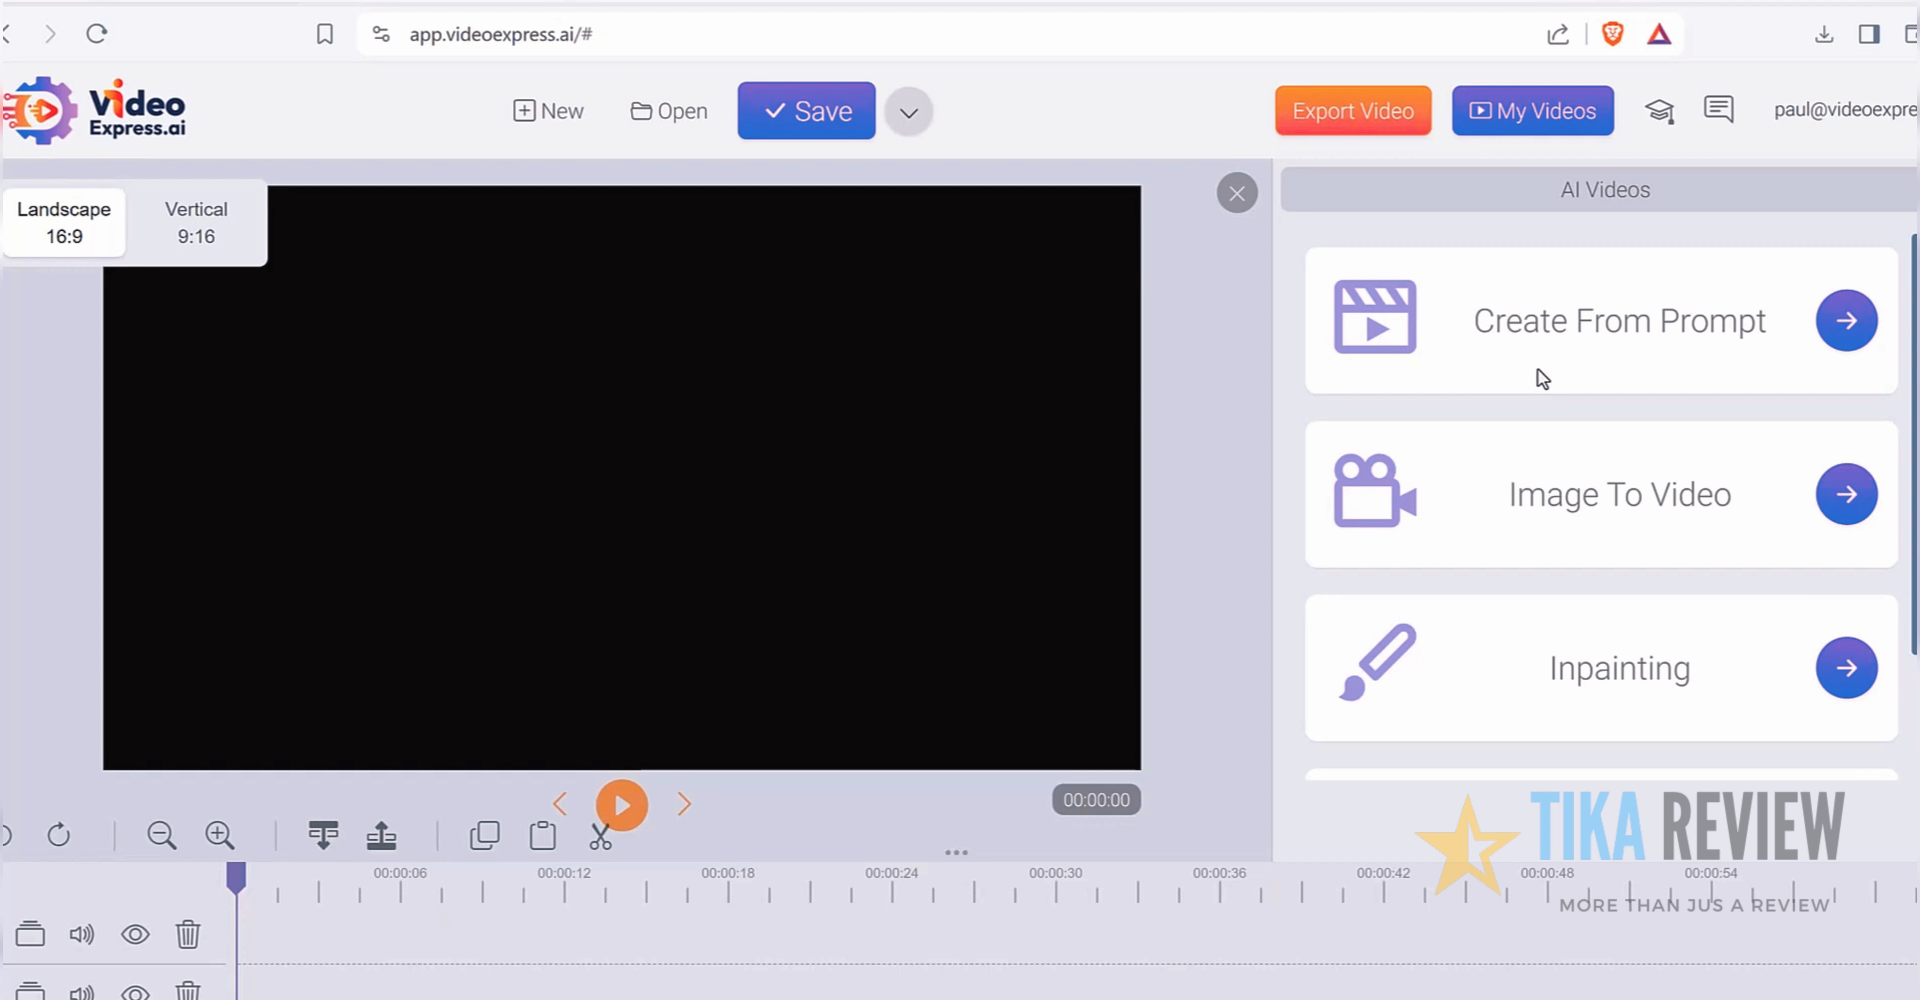The height and width of the screenshot is (1000, 1920).
Task: Click the Open project menu item
Action: pos(669,111)
